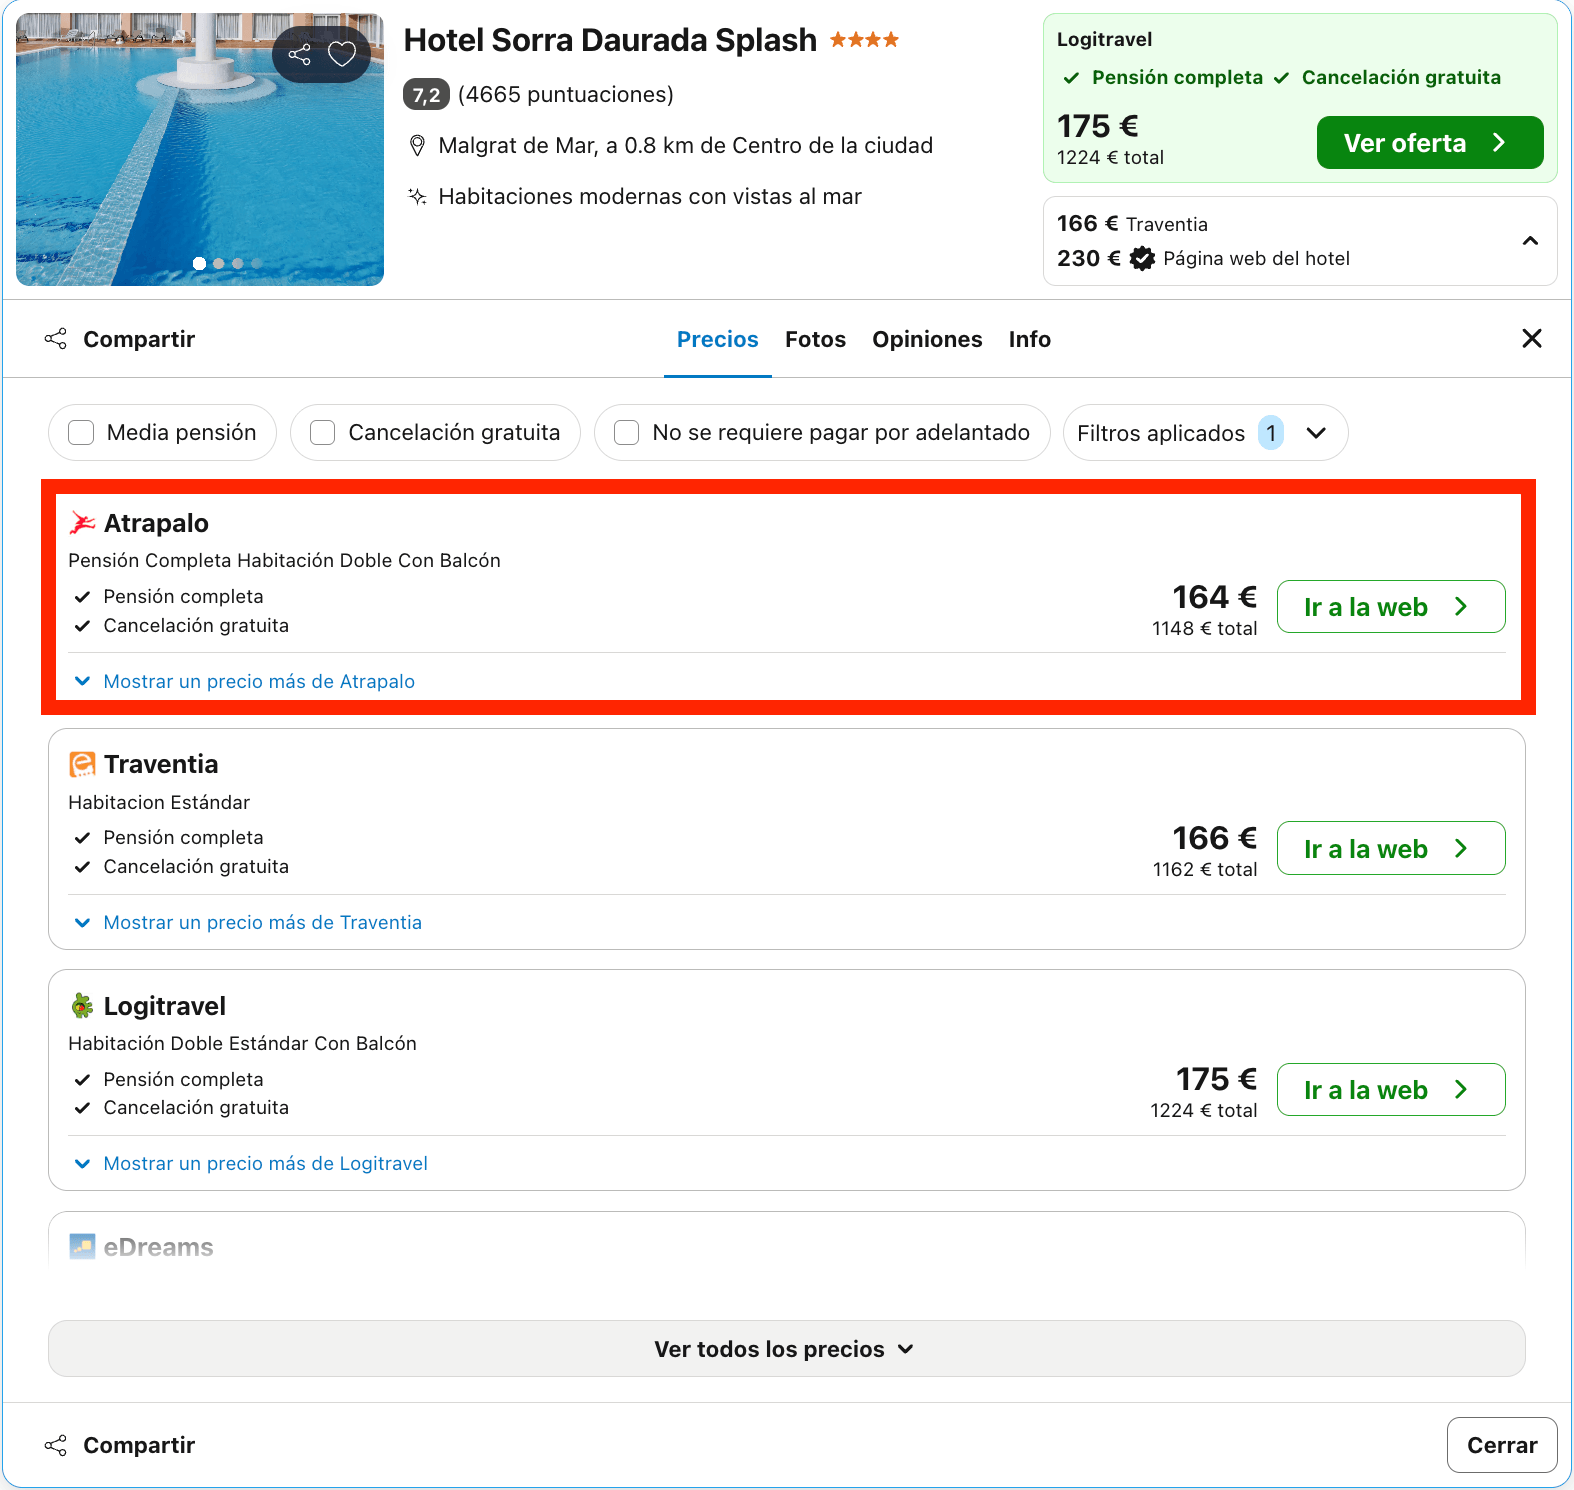
Task: Go to Logitravel via Ir a la web
Action: click(1391, 1090)
